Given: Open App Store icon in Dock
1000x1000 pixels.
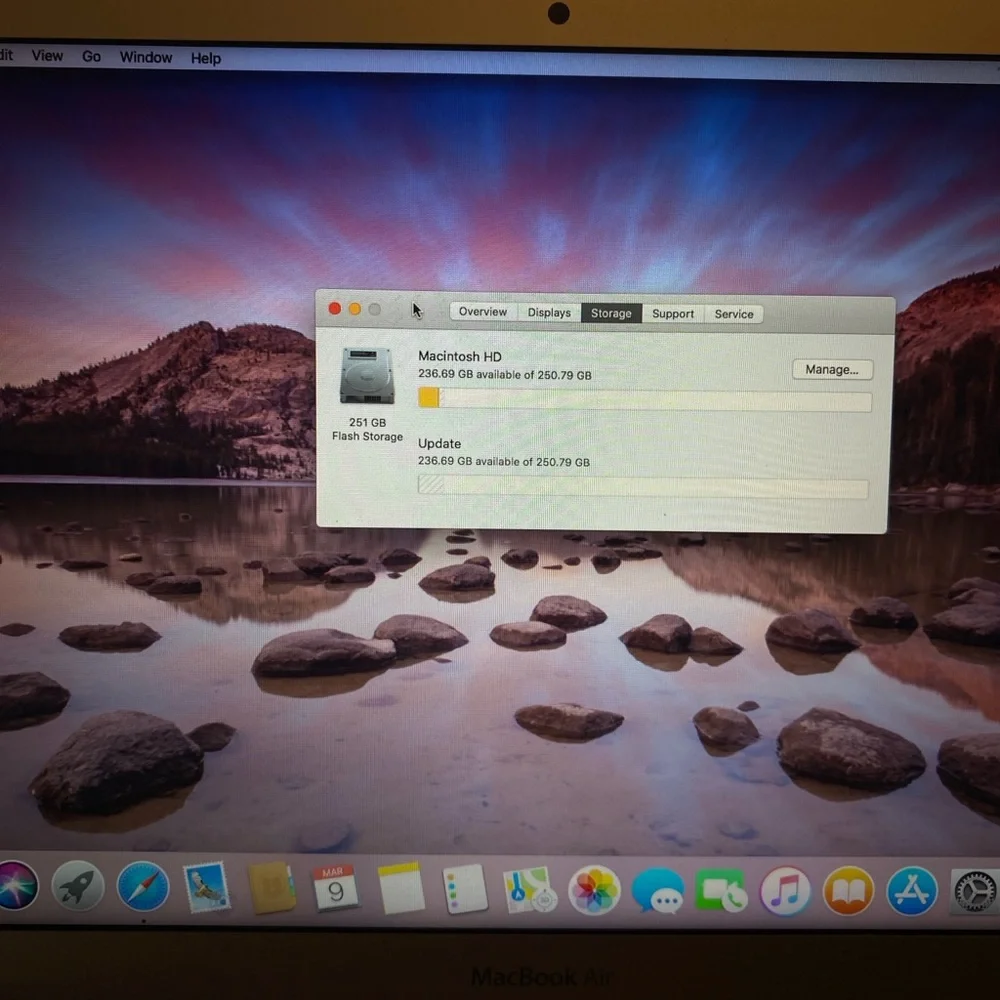Looking at the screenshot, I should click(x=912, y=891).
